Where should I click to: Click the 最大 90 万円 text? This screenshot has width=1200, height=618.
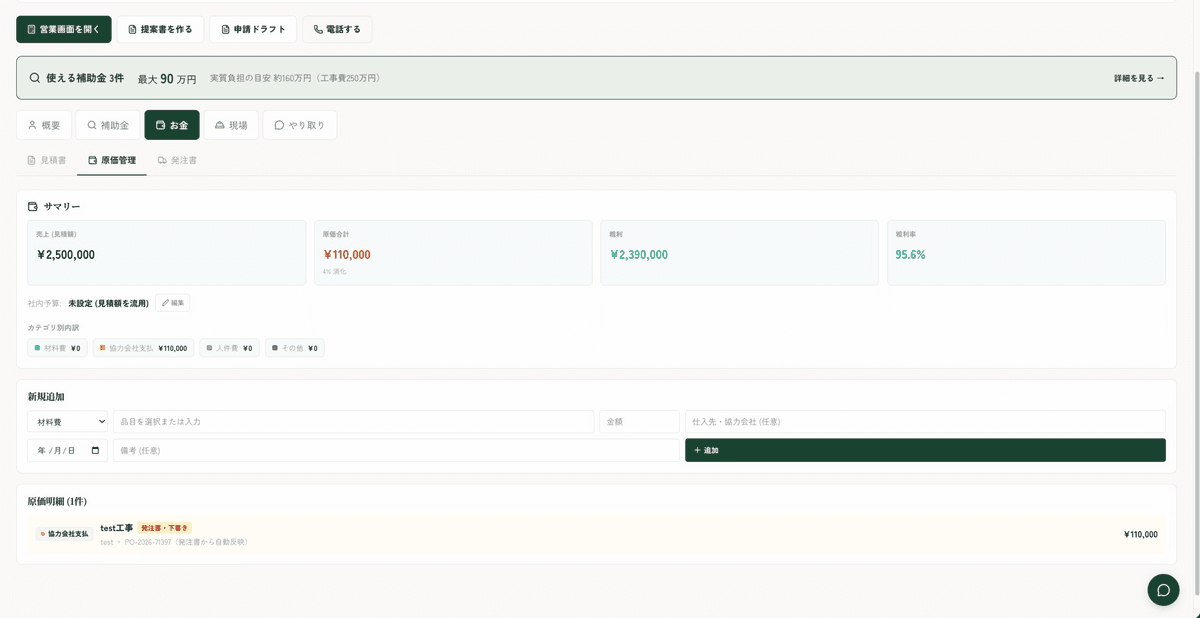point(167,78)
